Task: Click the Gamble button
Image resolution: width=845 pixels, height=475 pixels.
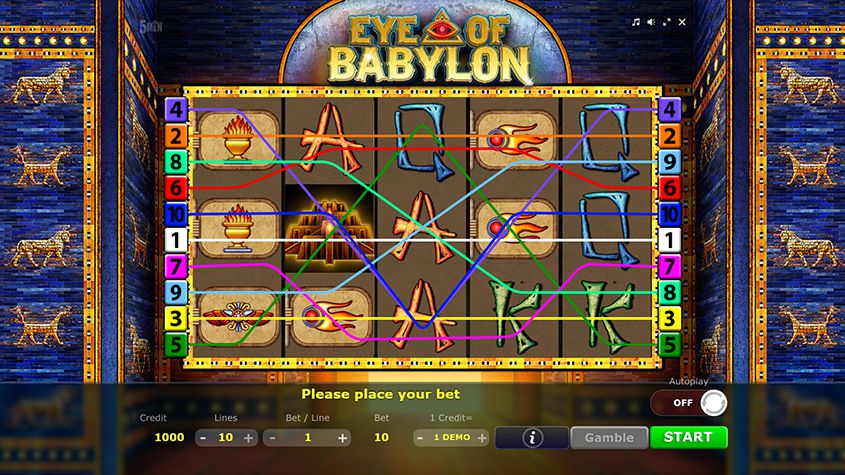Action: pyautogui.click(x=609, y=437)
